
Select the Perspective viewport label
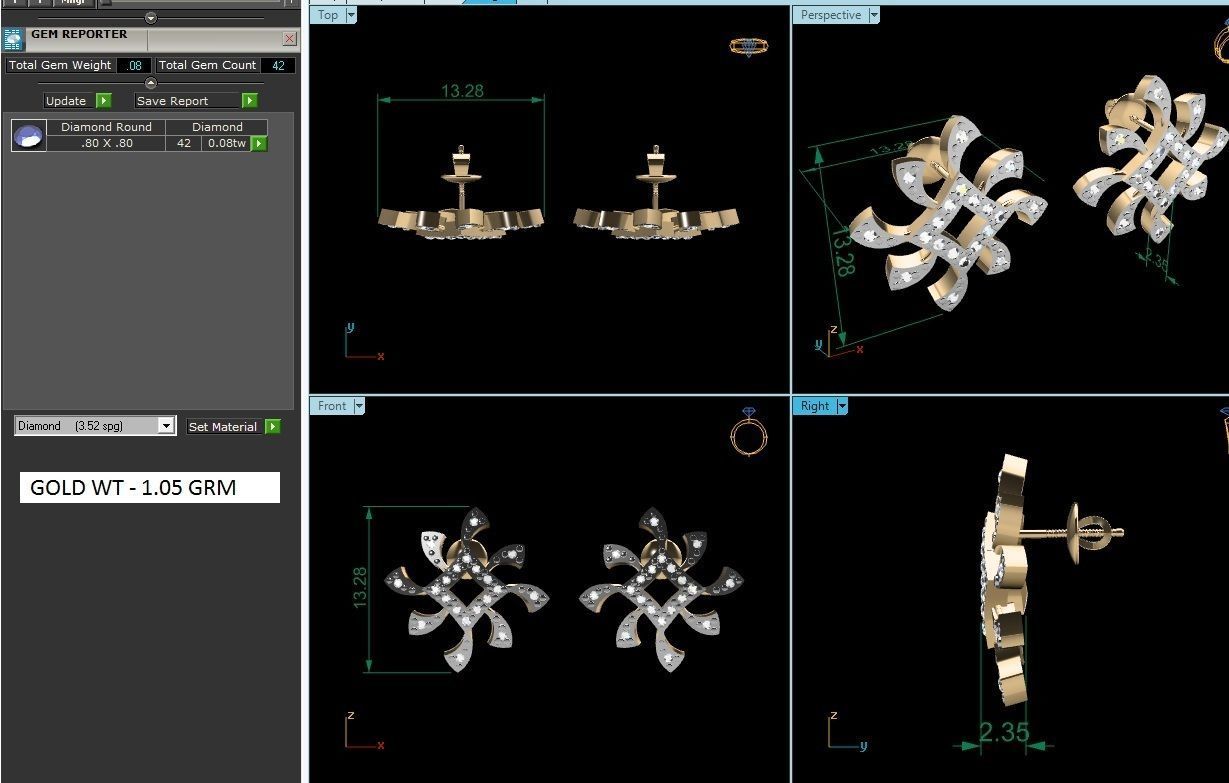(x=830, y=15)
